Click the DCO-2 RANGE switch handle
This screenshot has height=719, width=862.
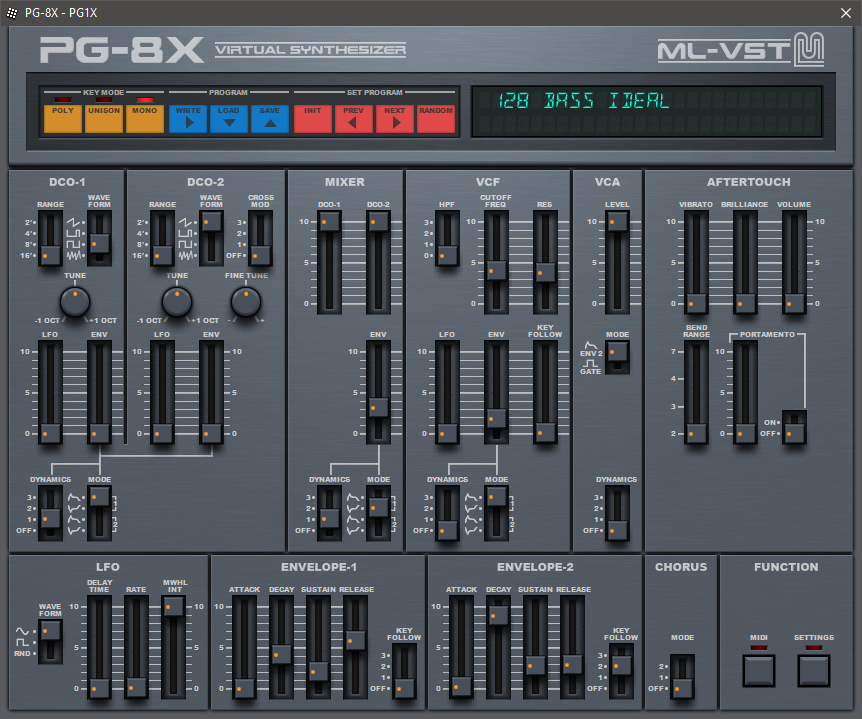click(162, 256)
